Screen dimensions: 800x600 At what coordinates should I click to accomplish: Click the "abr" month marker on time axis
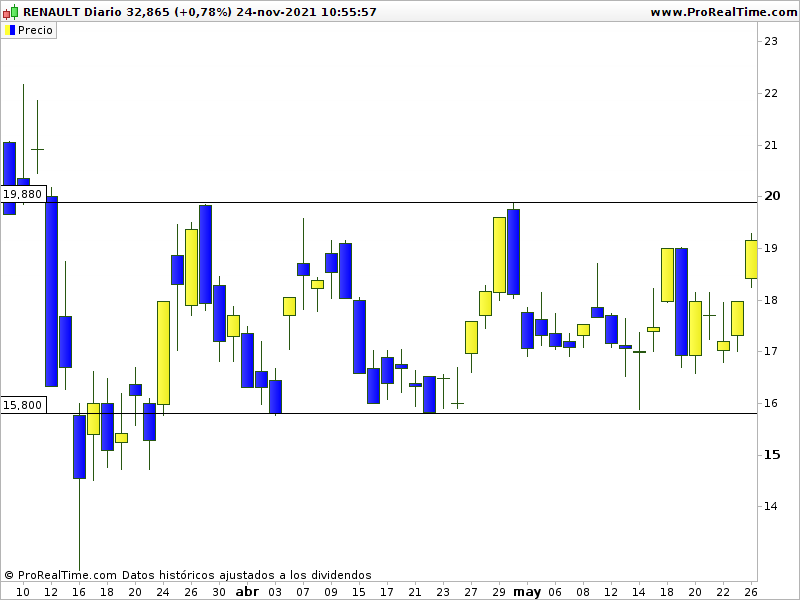(x=247, y=592)
